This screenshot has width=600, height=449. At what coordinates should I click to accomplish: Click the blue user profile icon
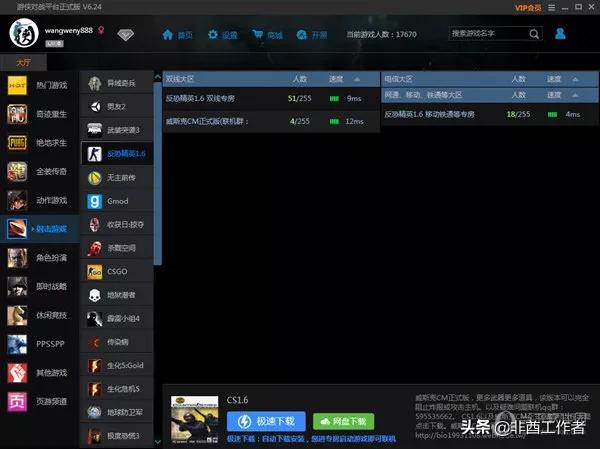click(x=560, y=34)
